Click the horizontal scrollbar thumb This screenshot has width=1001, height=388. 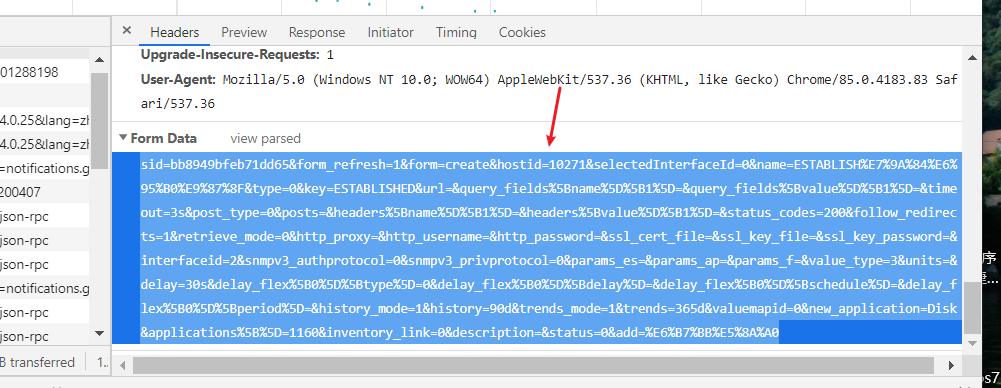click(x=533, y=366)
